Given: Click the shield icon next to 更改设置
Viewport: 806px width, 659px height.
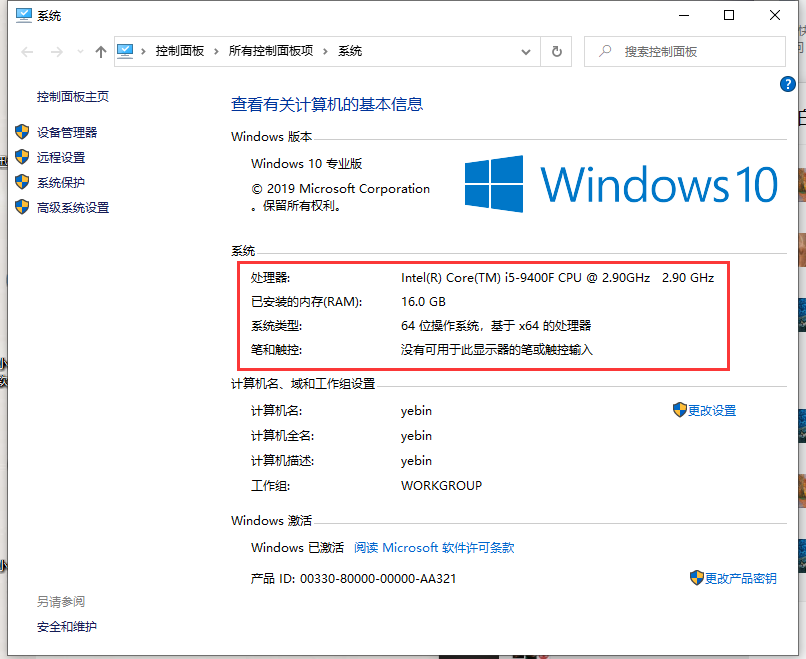Looking at the screenshot, I should [678, 410].
